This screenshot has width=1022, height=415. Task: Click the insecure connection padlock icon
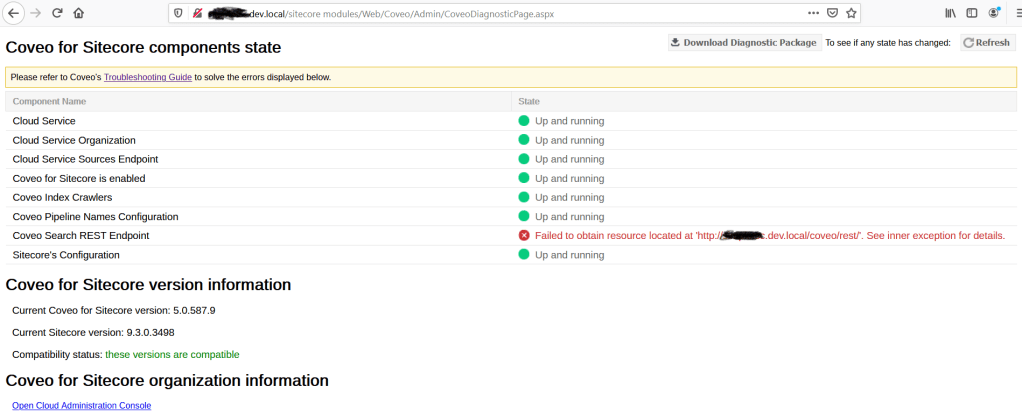click(x=197, y=13)
